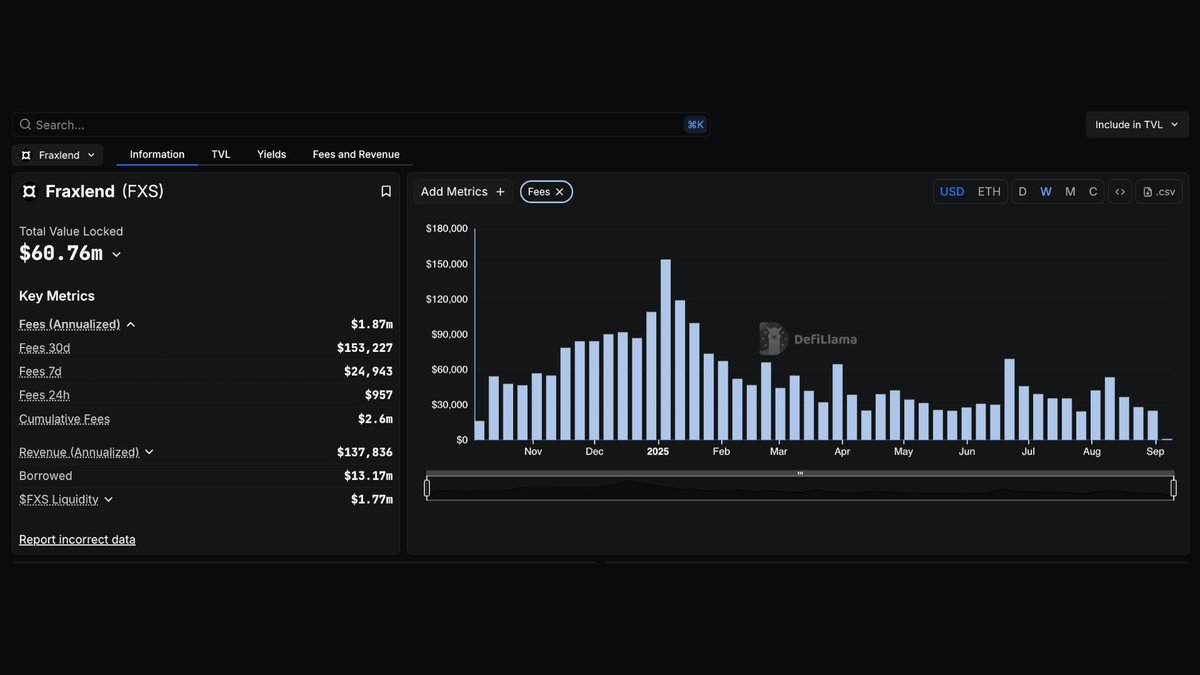Click the right handle of range slider
Screen dimensions: 1200x675
(1174, 488)
